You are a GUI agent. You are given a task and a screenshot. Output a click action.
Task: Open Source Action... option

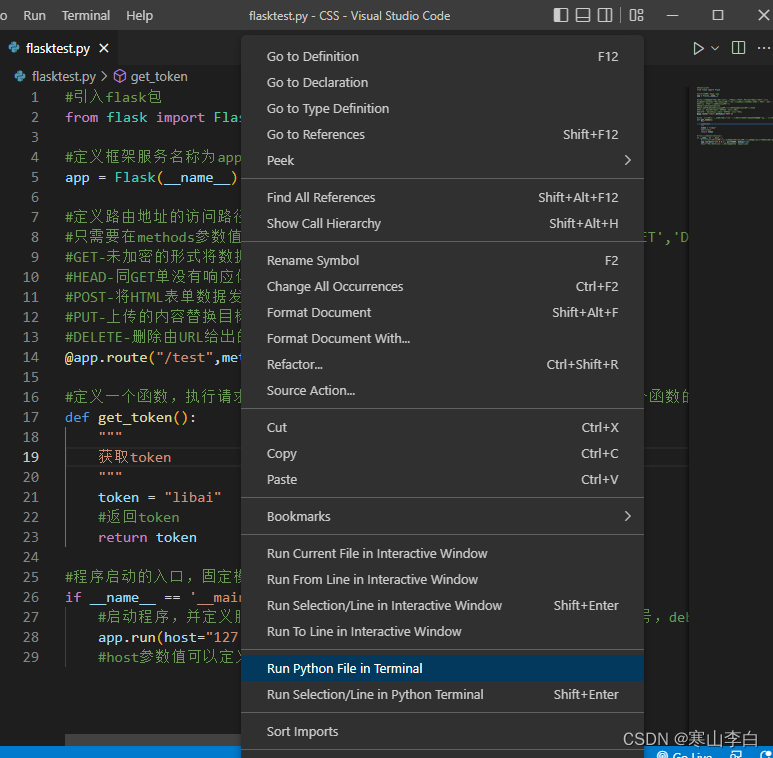(442, 391)
